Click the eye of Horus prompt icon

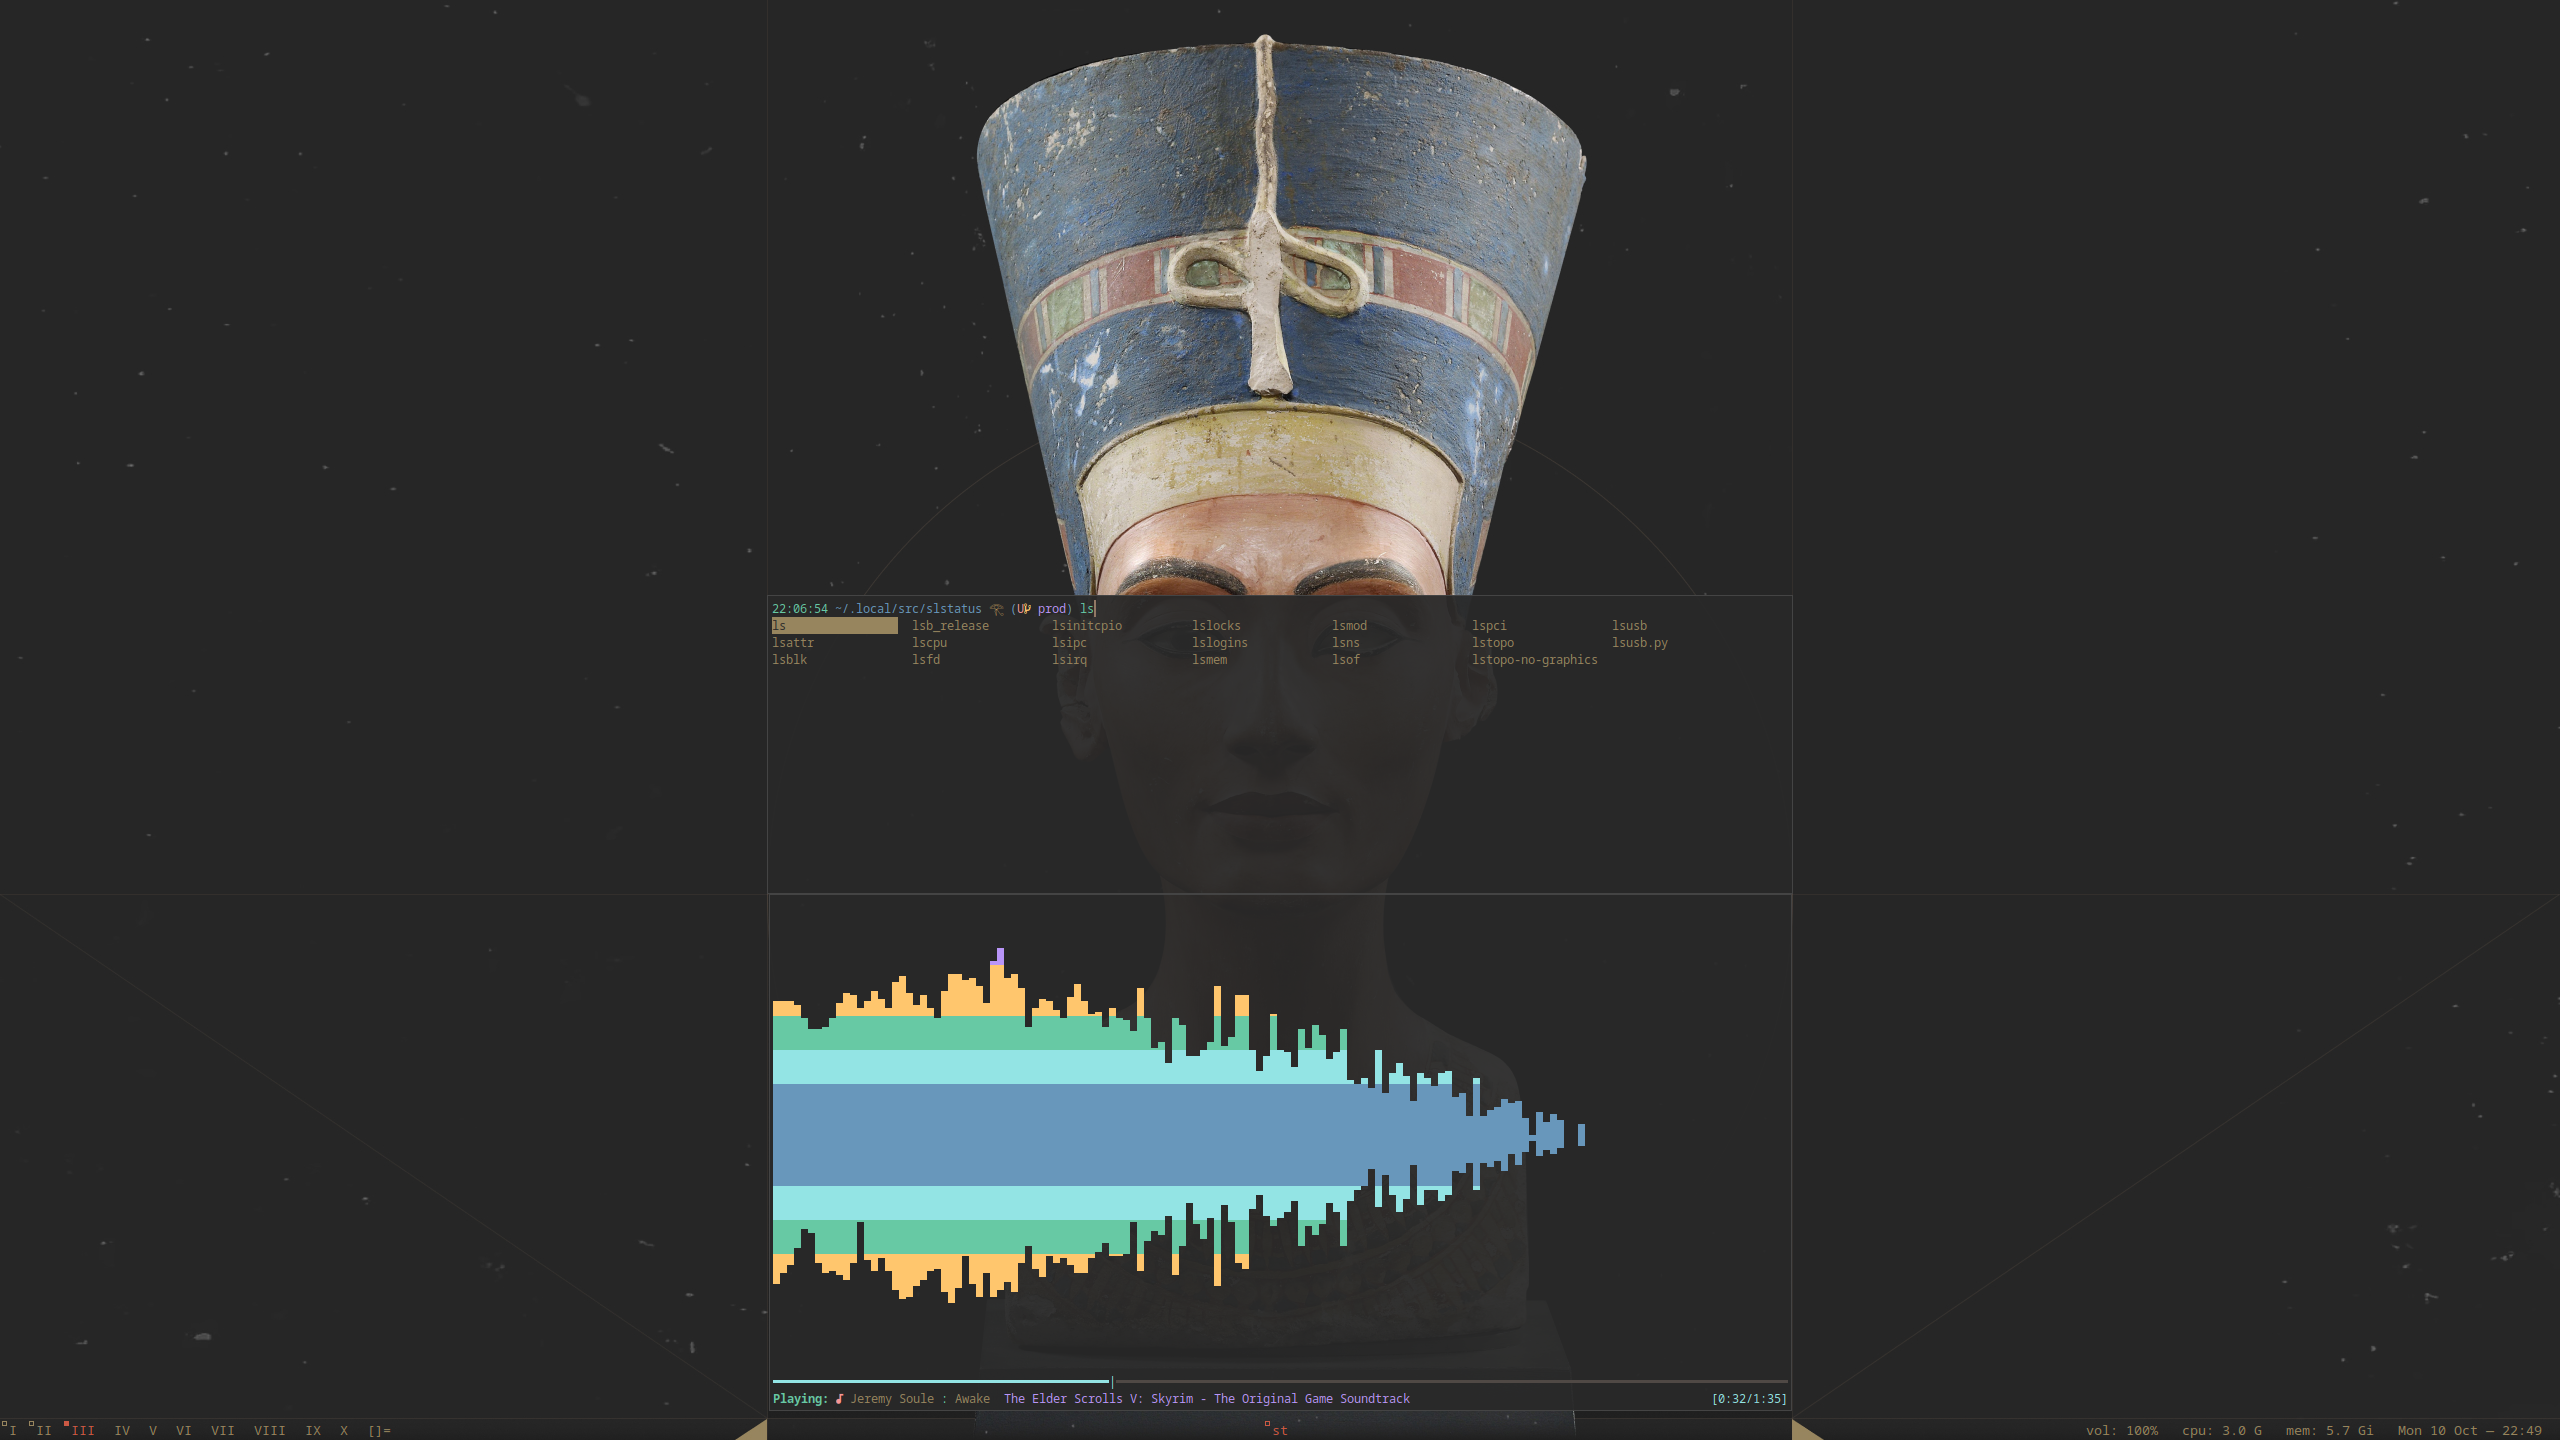click(x=996, y=609)
